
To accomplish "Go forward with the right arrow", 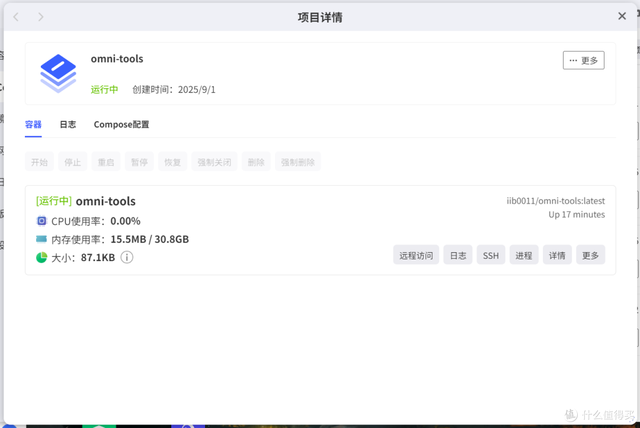I will (x=40, y=17).
